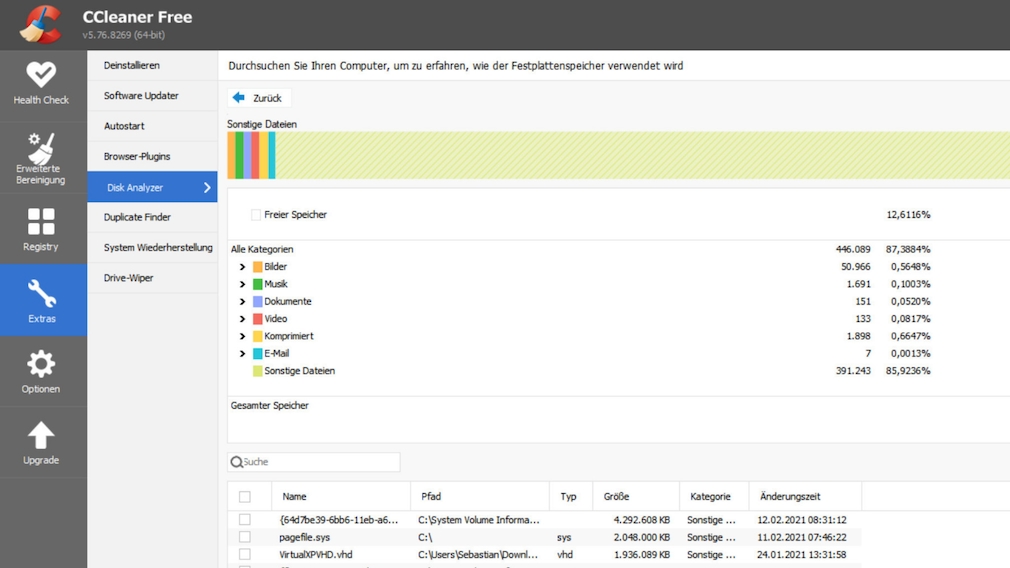
Task: Click the C:\Users\Sebastian\Downl... path cell
Action: 478,554
